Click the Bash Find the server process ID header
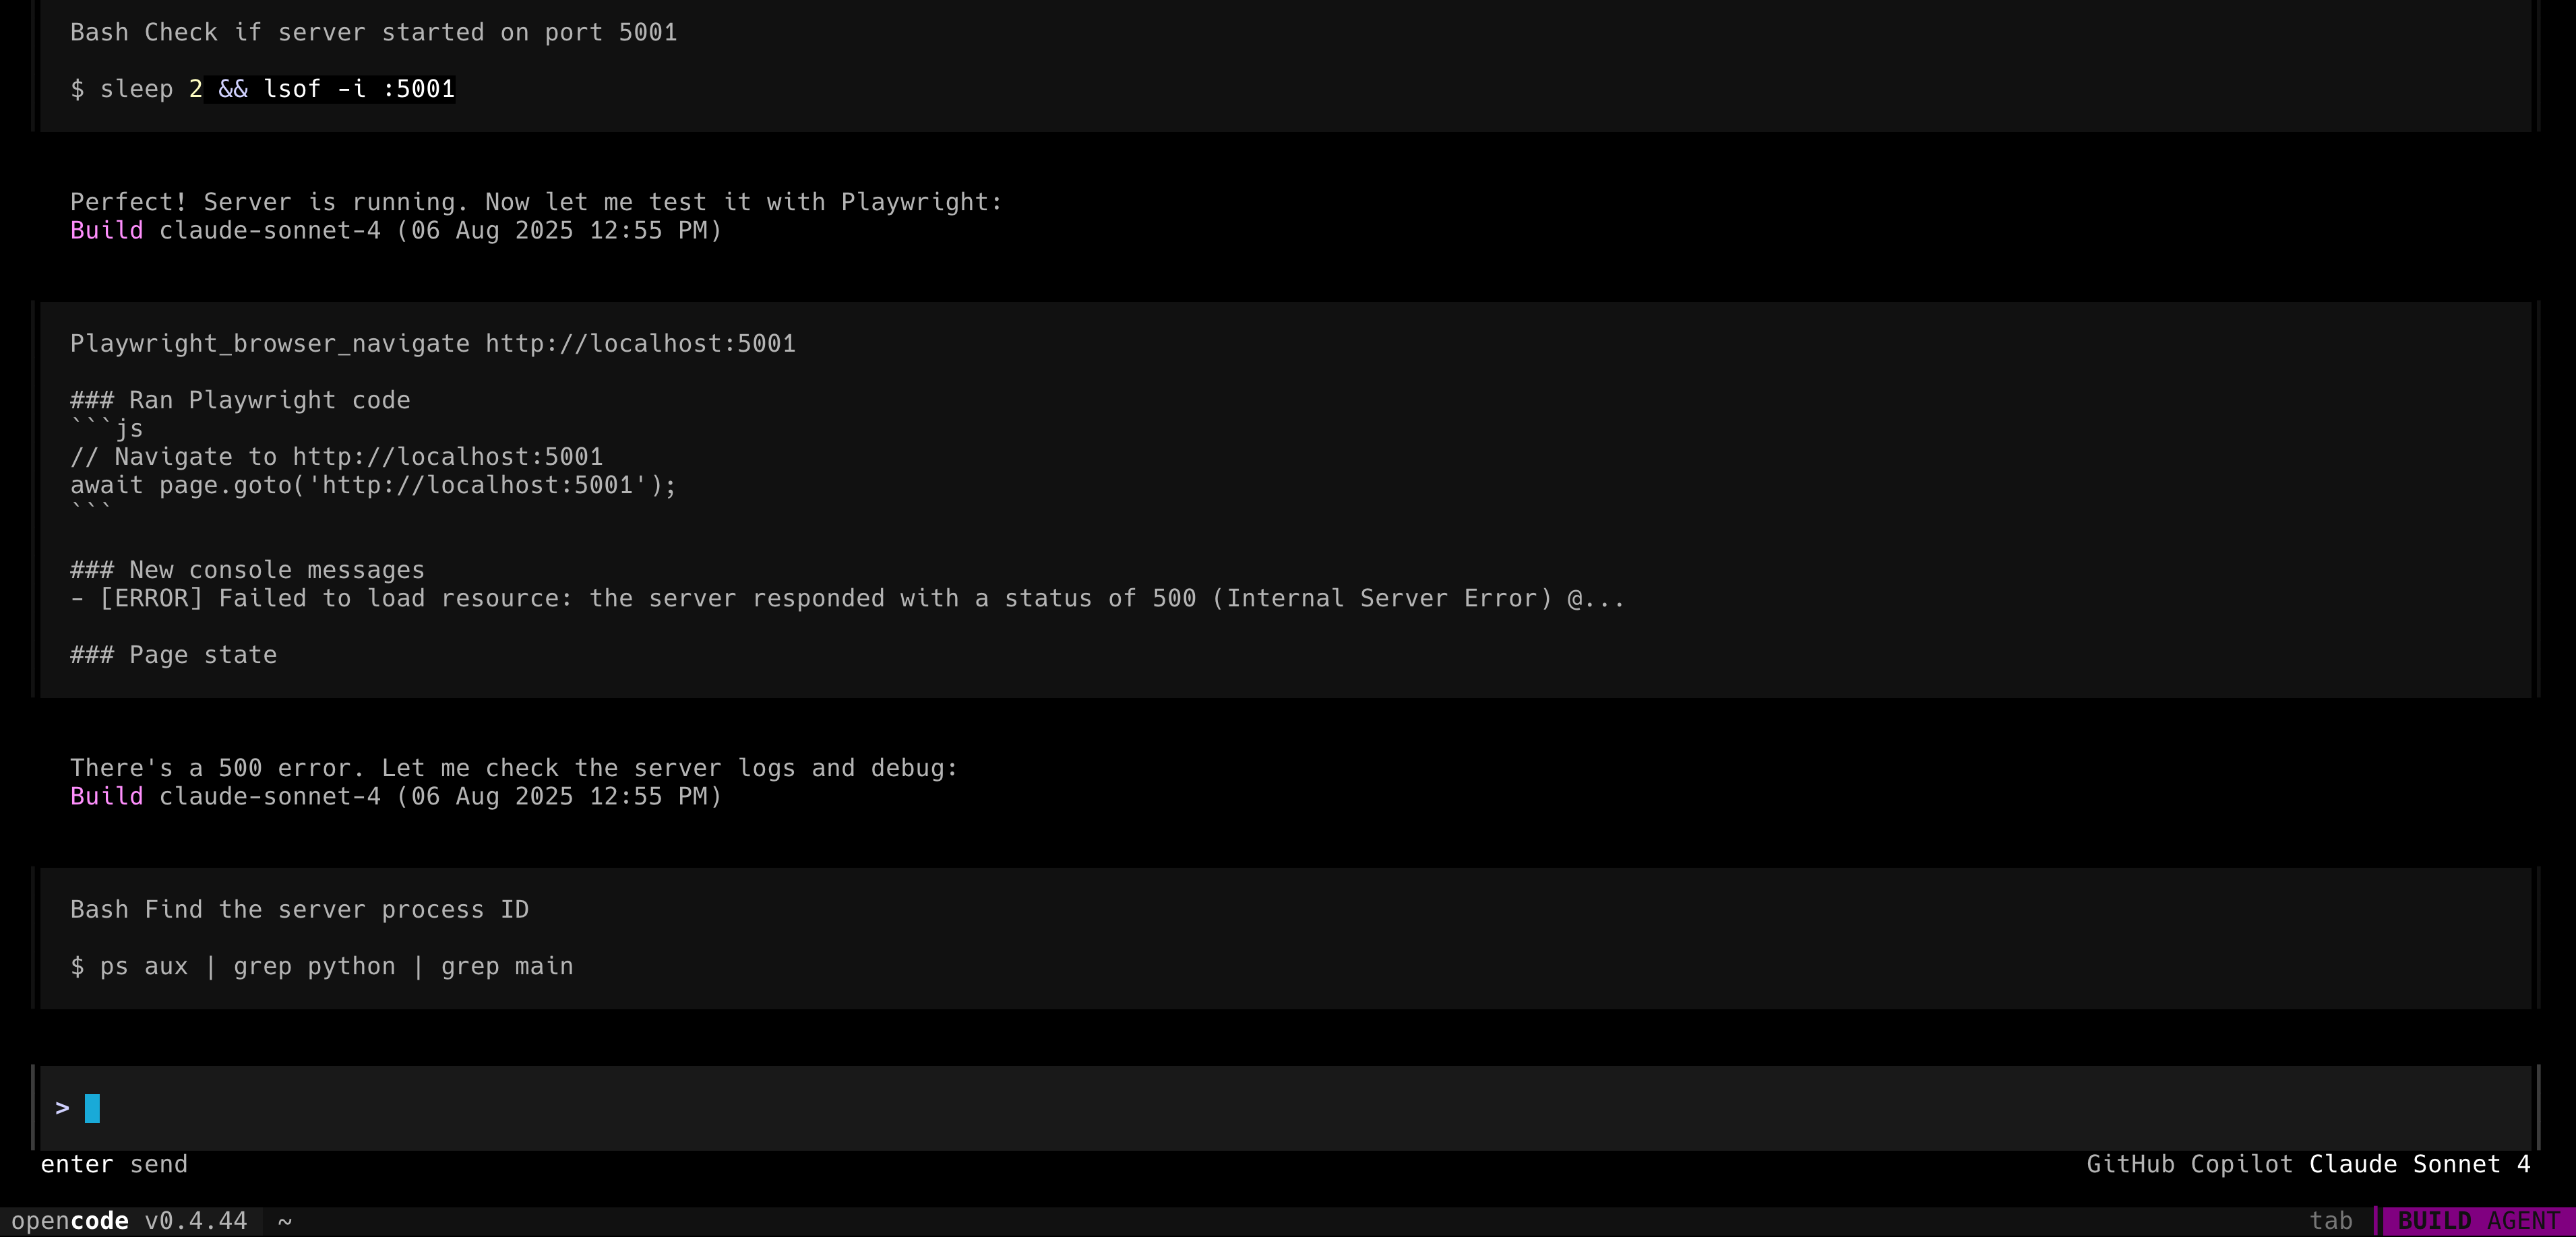2576x1237 pixels. click(x=300, y=910)
